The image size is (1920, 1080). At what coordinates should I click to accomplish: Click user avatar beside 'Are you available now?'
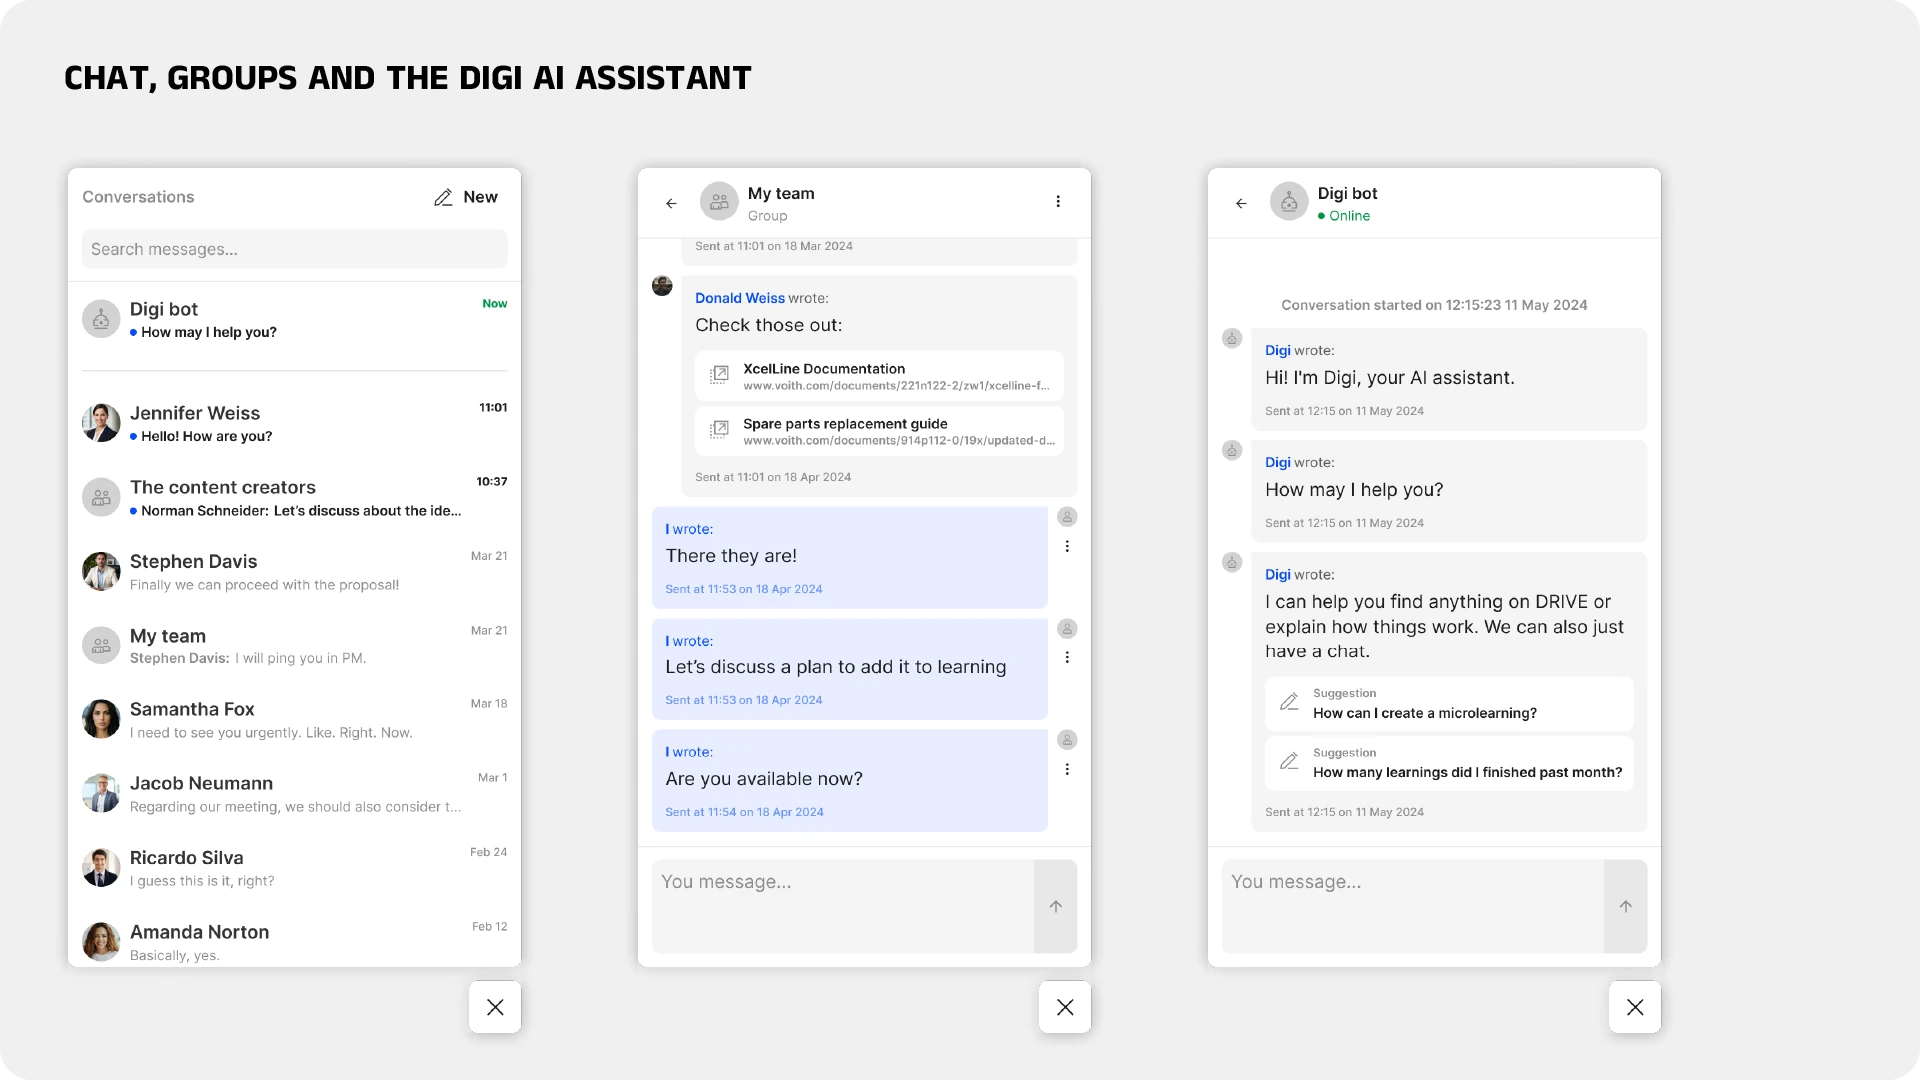click(x=1067, y=740)
